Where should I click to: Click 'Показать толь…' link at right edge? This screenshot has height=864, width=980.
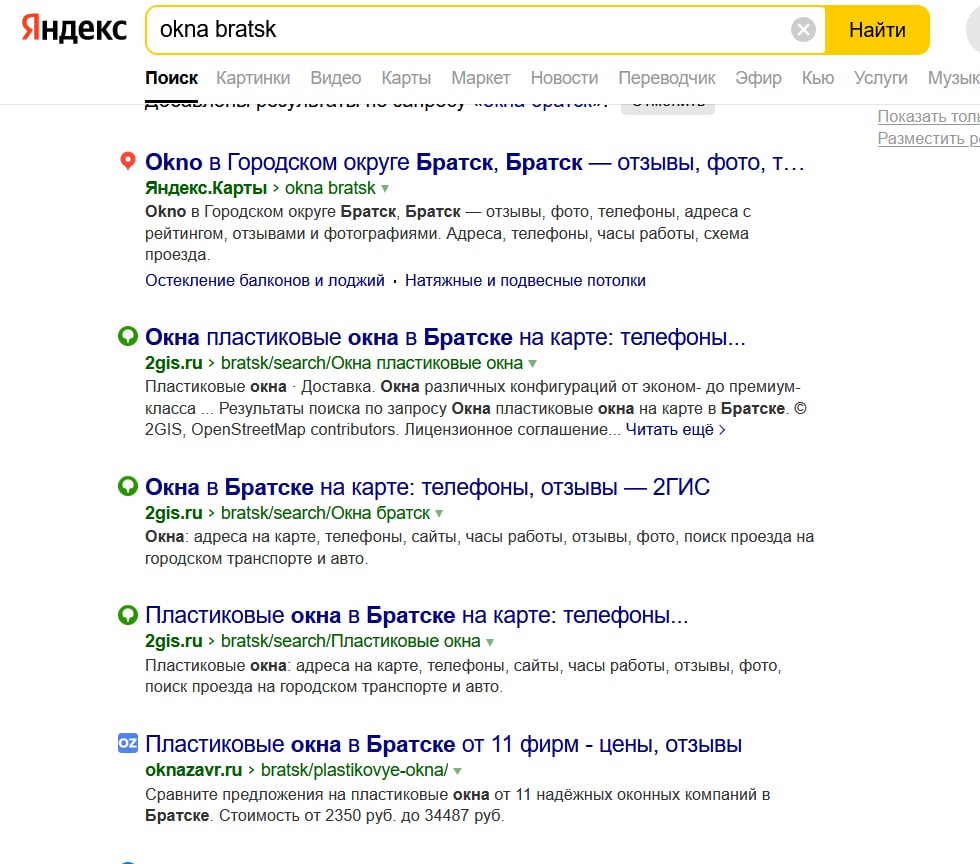tap(928, 116)
